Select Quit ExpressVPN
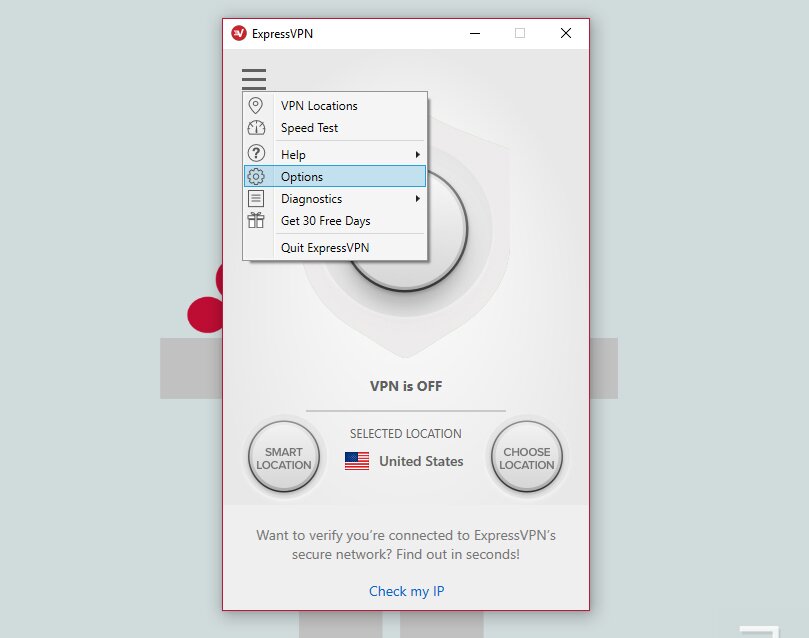The height and width of the screenshot is (638, 809). point(335,248)
